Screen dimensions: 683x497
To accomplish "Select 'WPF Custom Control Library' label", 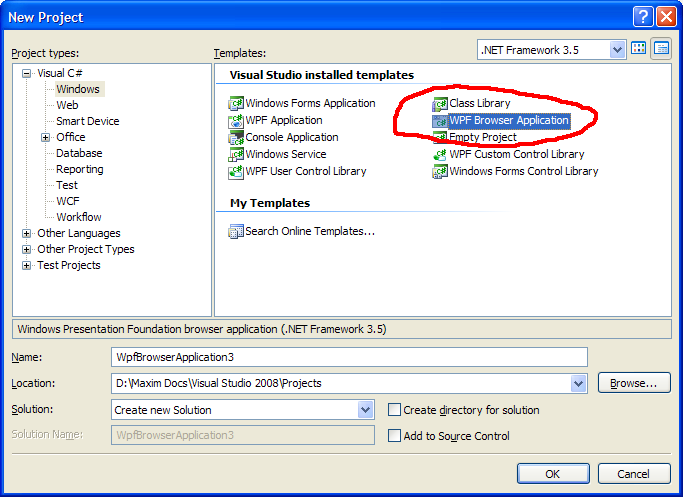I will point(517,155).
